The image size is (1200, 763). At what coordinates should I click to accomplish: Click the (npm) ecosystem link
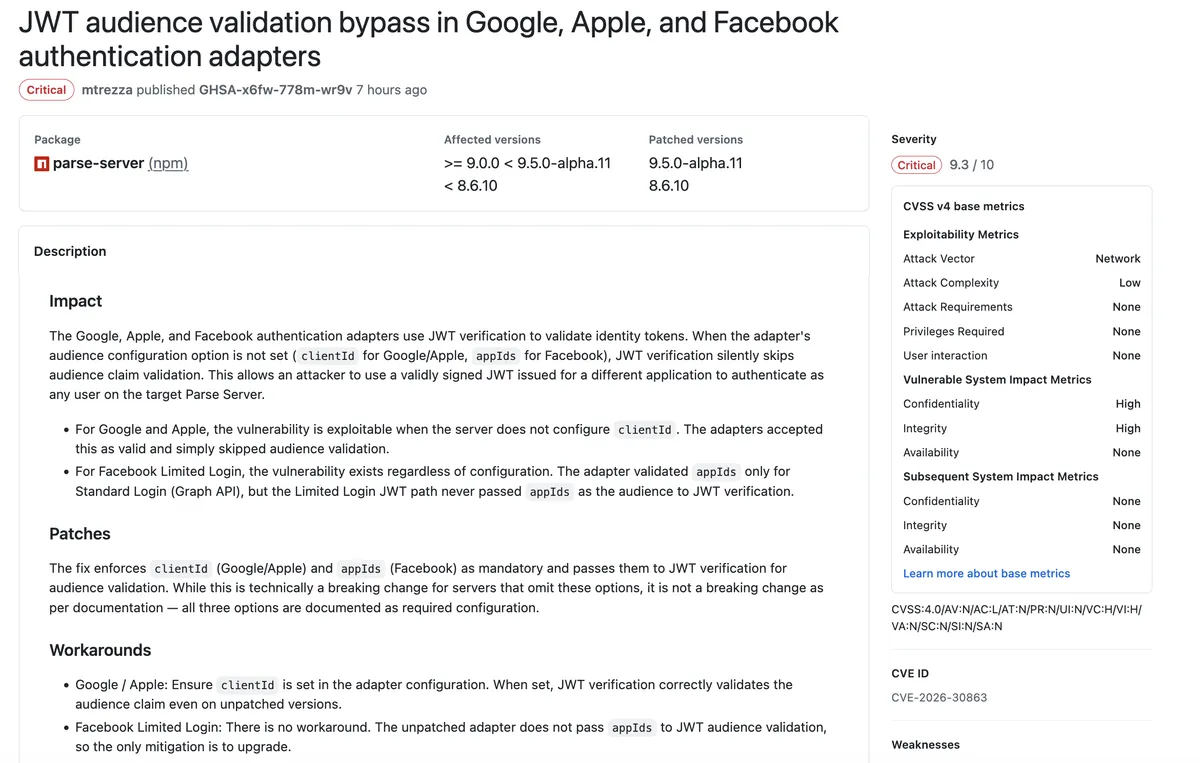(x=168, y=163)
